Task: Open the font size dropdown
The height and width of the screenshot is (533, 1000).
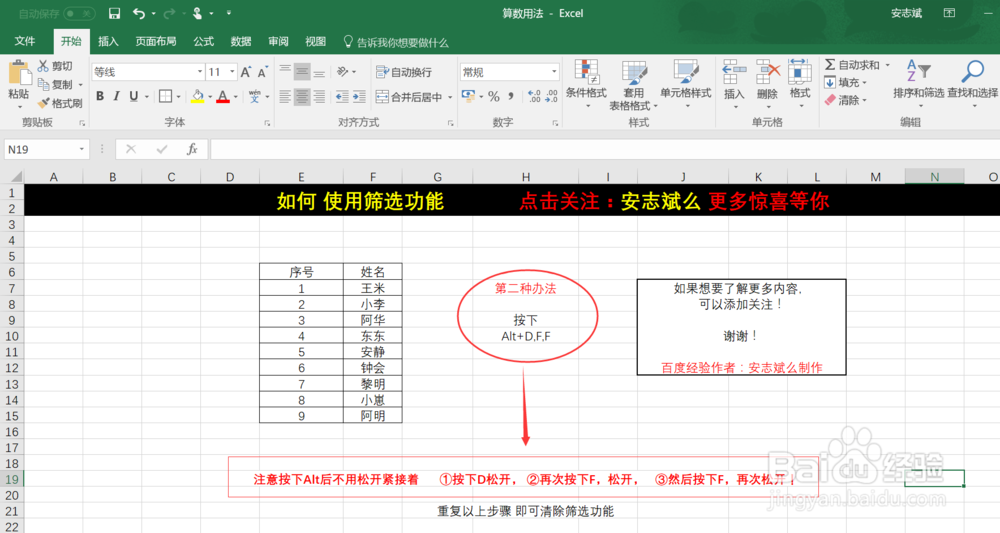Action: [x=232, y=72]
